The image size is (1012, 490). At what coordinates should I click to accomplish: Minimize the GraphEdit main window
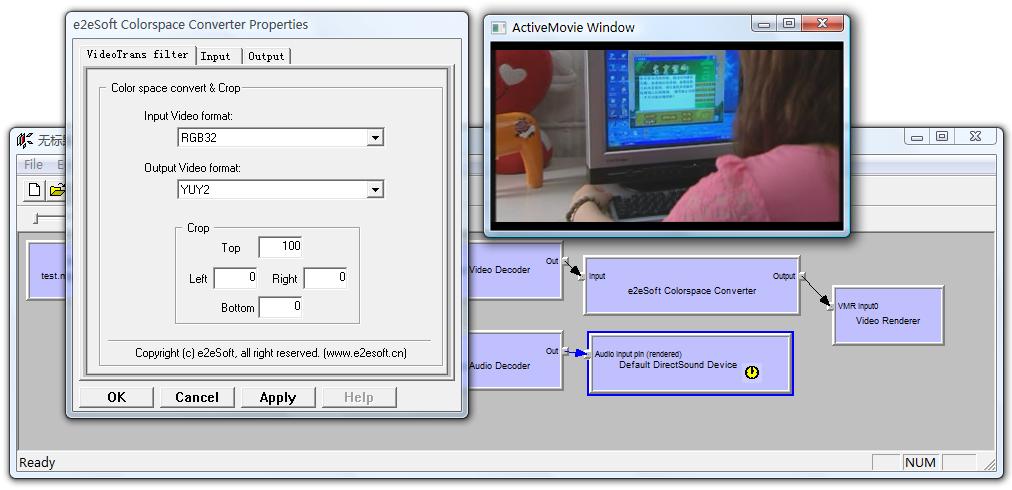pyautogui.click(x=916, y=136)
